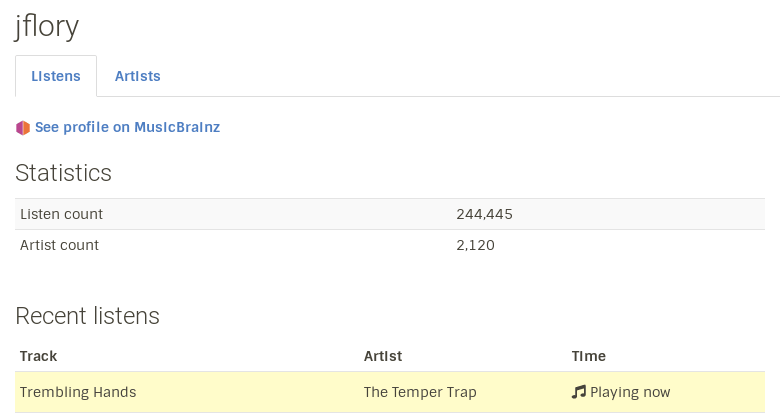Viewport: 780px width, 414px height.
Task: Click the 244,445 listen count value
Action: tap(485, 214)
